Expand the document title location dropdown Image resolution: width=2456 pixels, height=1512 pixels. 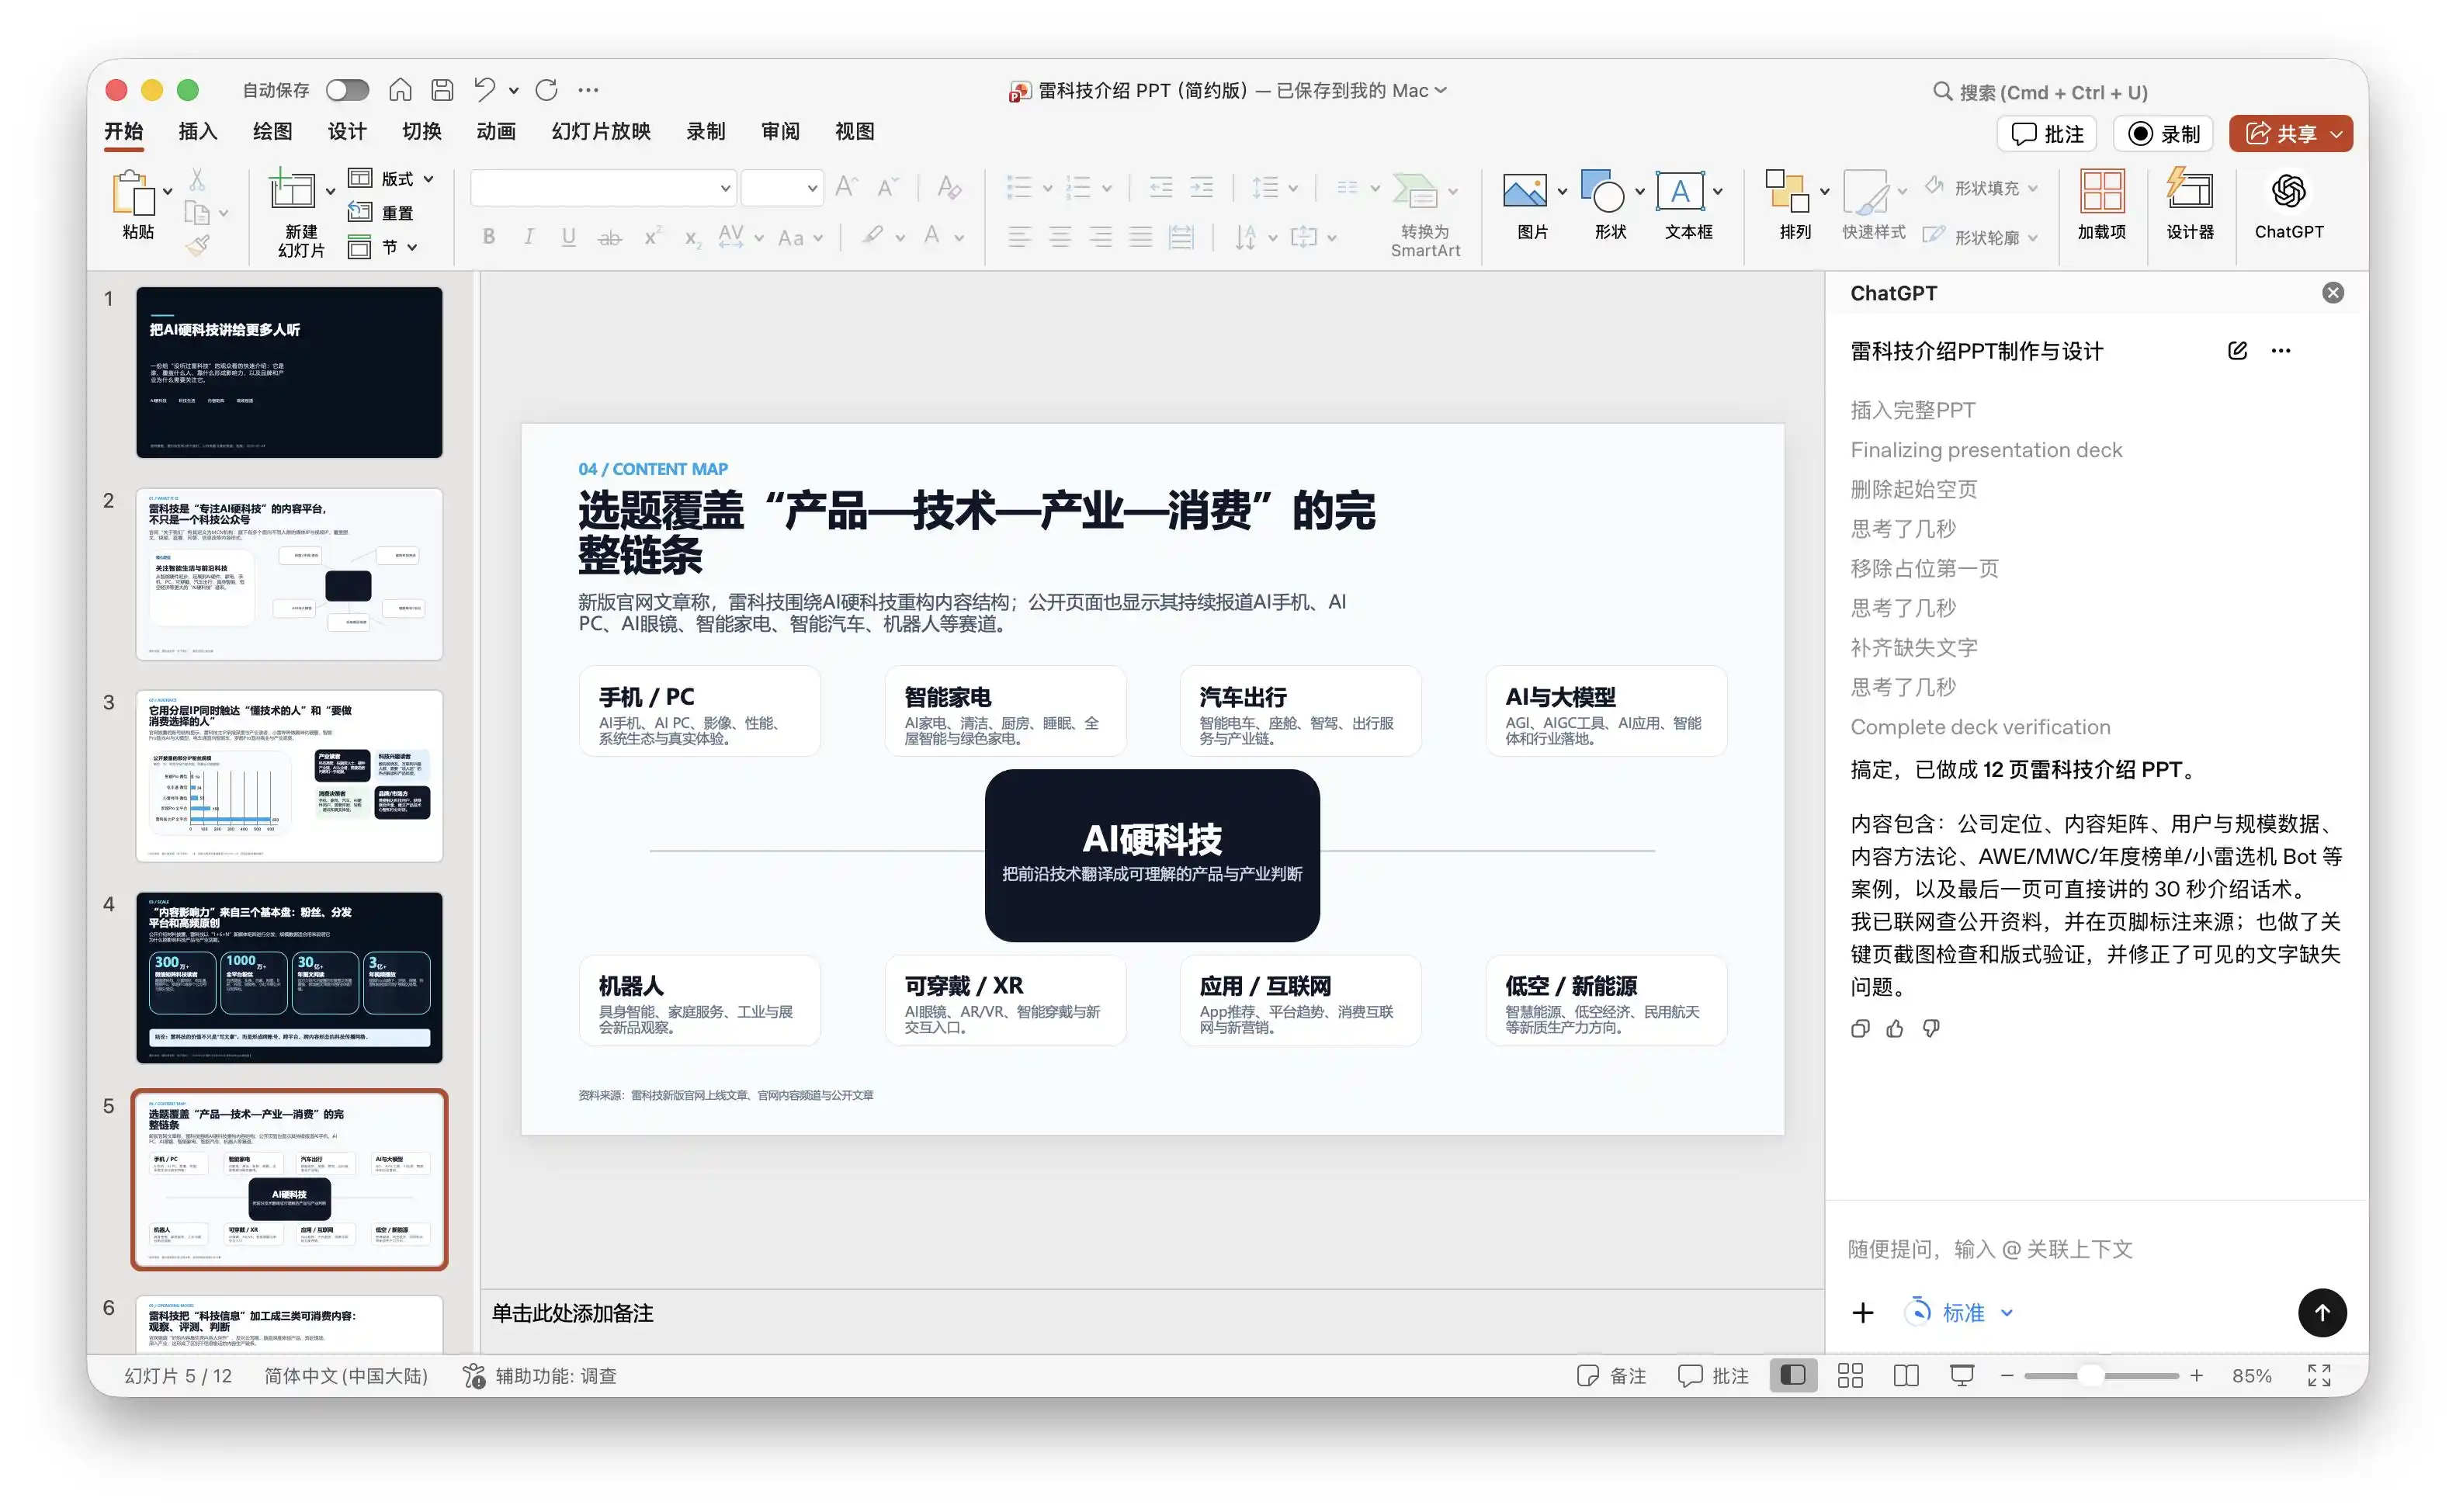click(1441, 90)
